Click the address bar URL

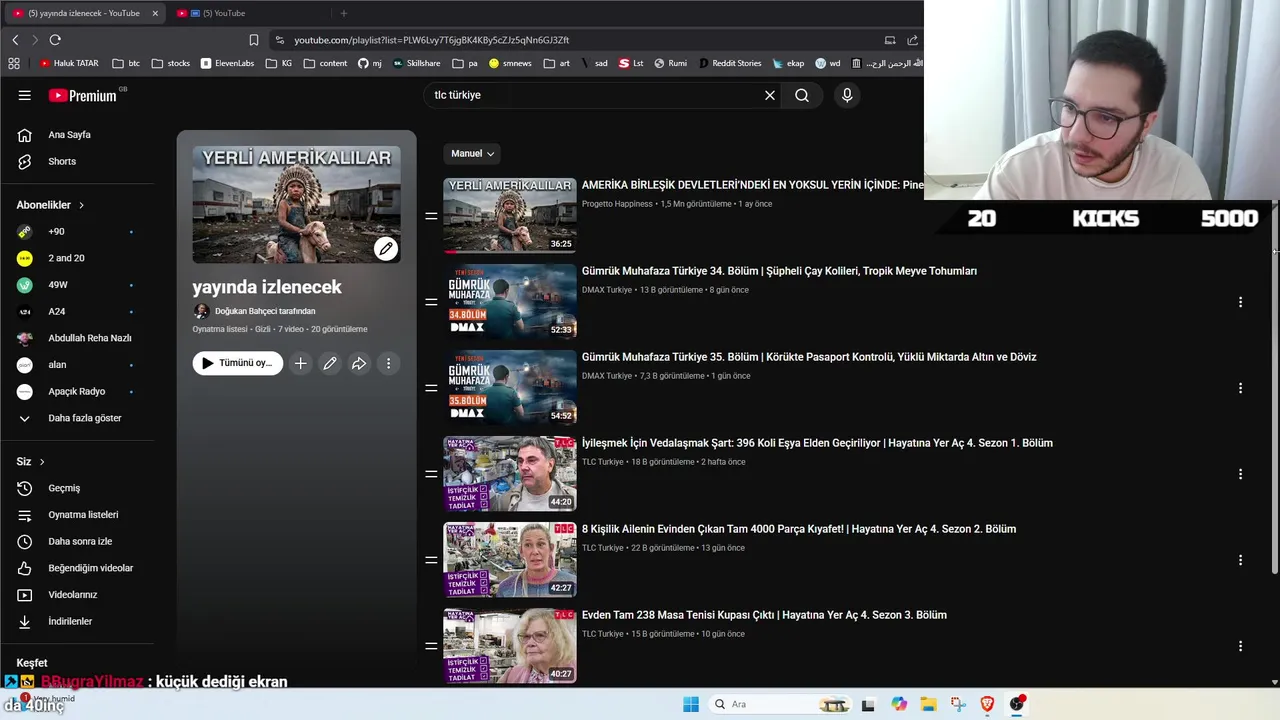pos(431,40)
